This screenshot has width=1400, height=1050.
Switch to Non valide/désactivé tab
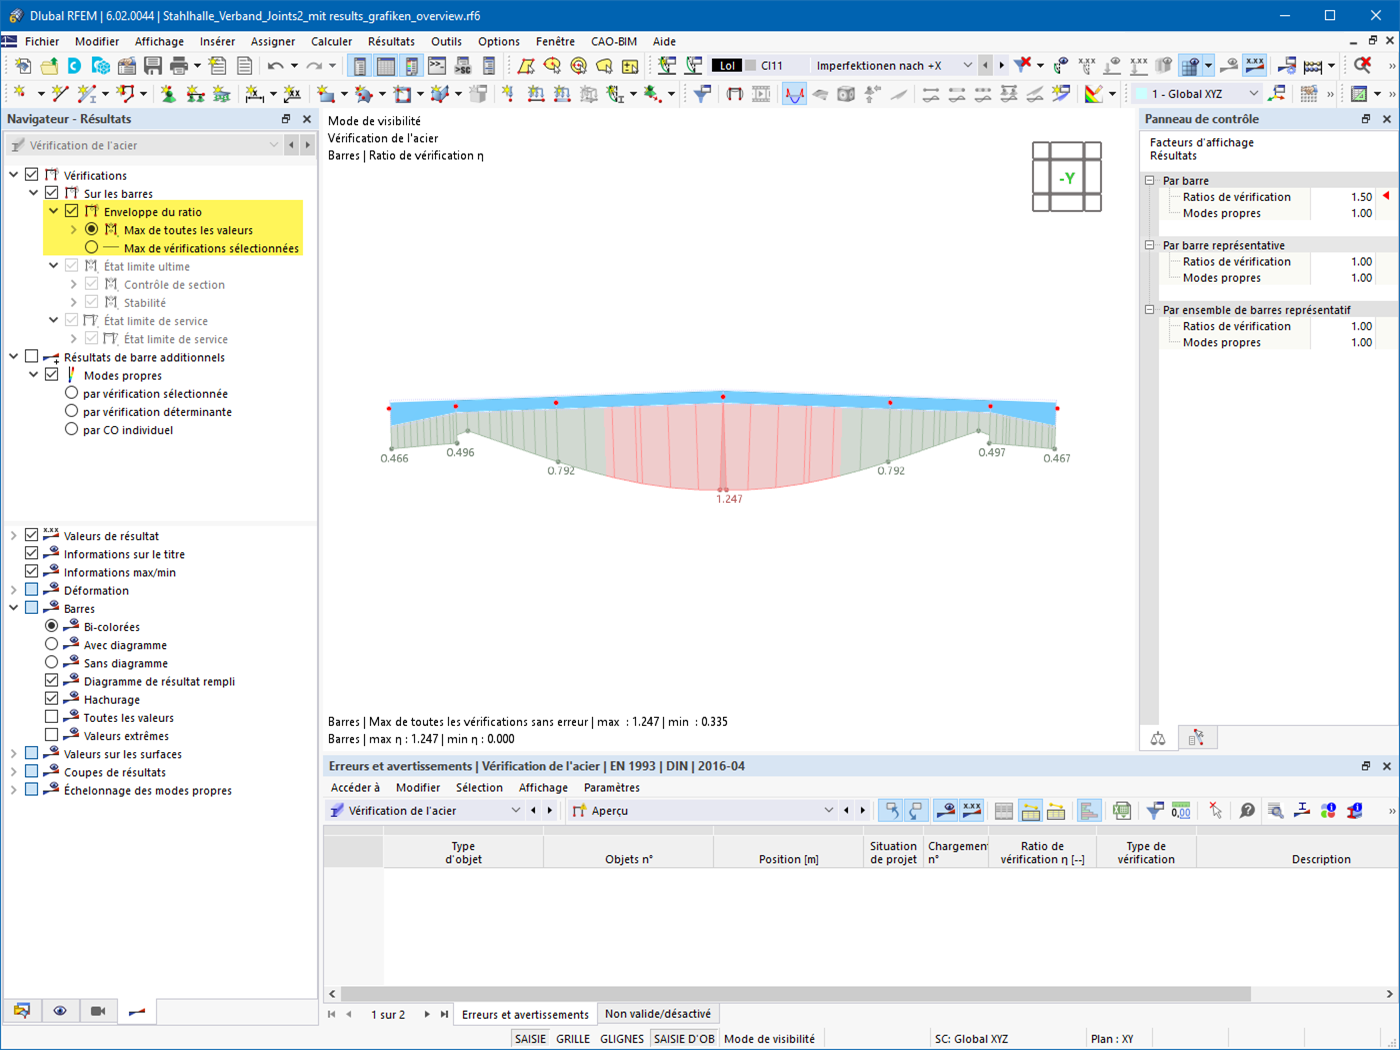[x=658, y=1014]
